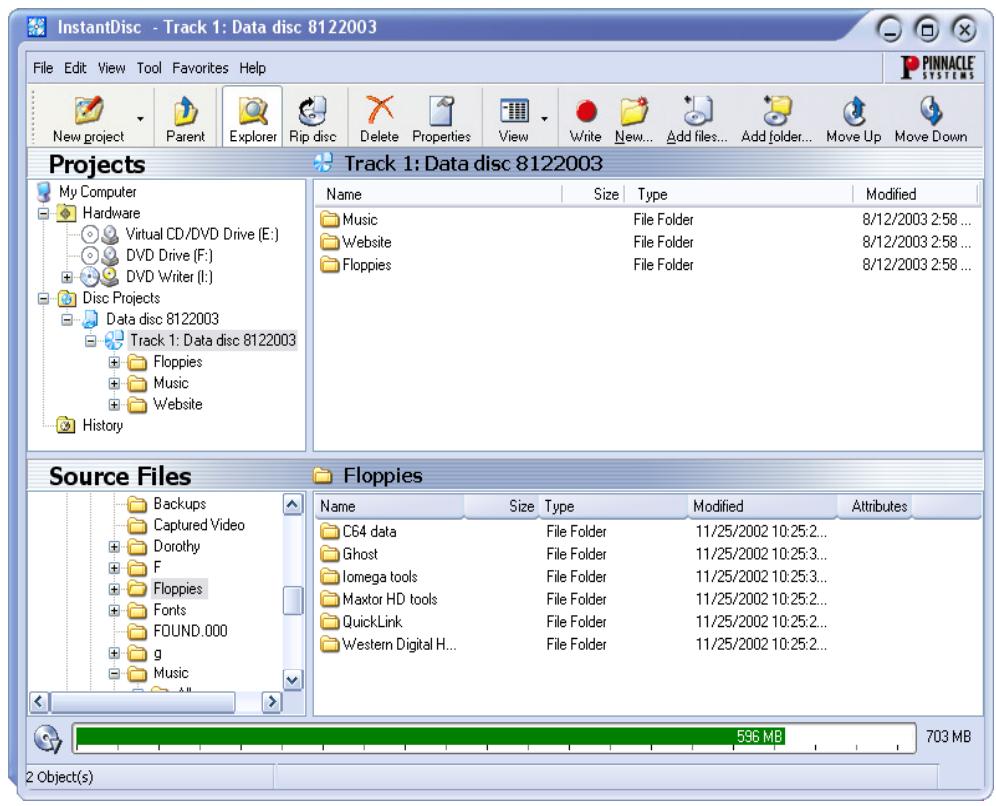Open the File menu
This screenshot has height=806, width=996.
[43, 68]
